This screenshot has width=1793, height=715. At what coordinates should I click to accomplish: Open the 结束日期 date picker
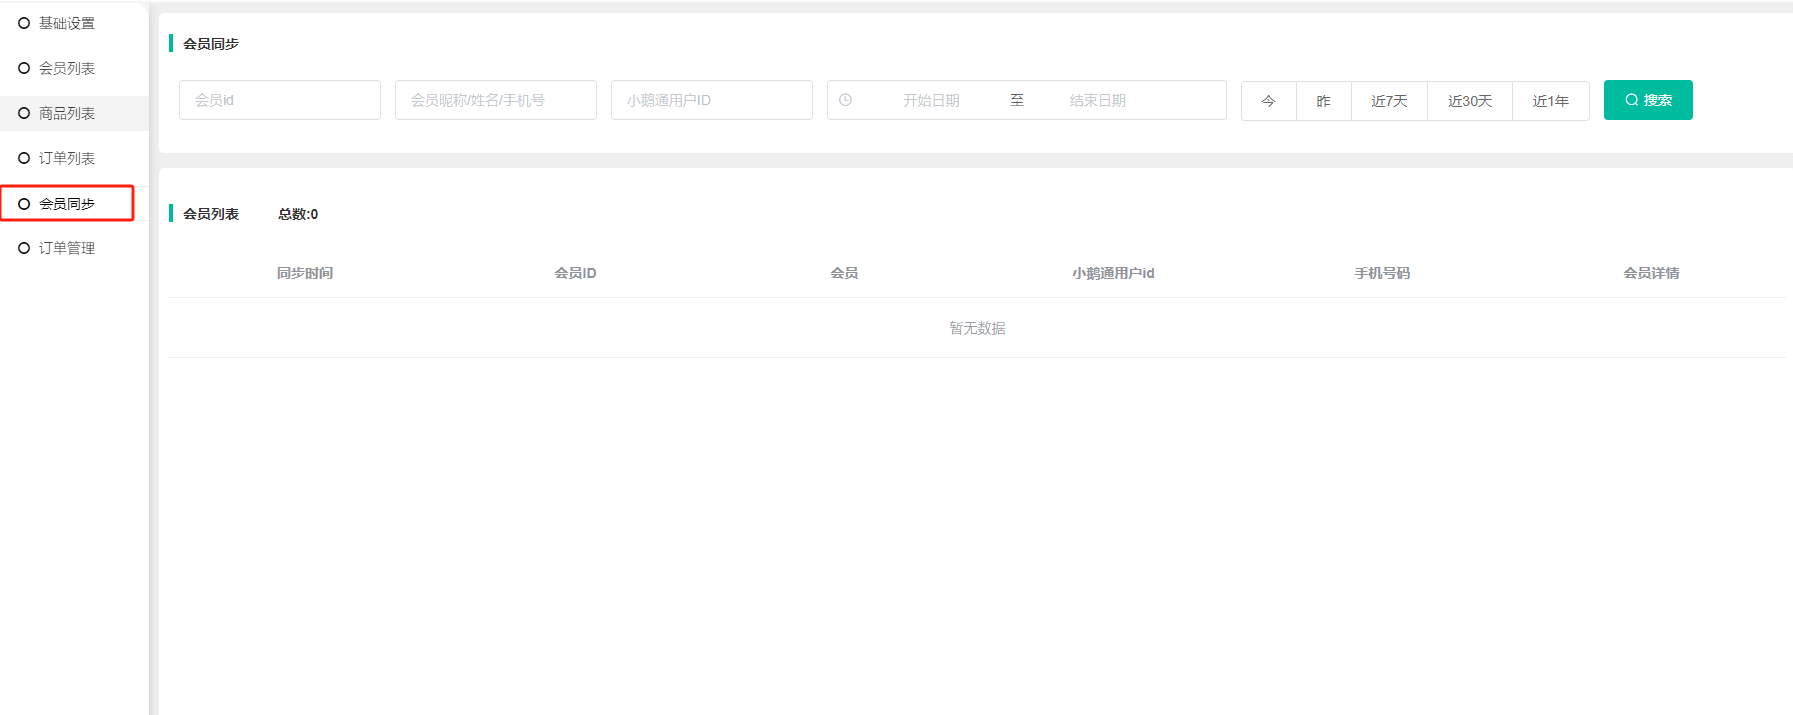(x=1097, y=100)
